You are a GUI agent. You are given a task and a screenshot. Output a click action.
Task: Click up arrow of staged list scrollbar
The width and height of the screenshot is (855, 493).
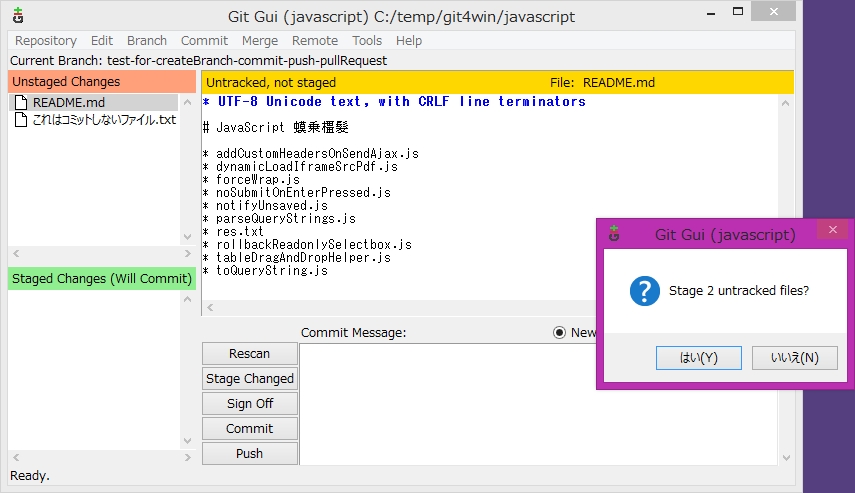188,299
